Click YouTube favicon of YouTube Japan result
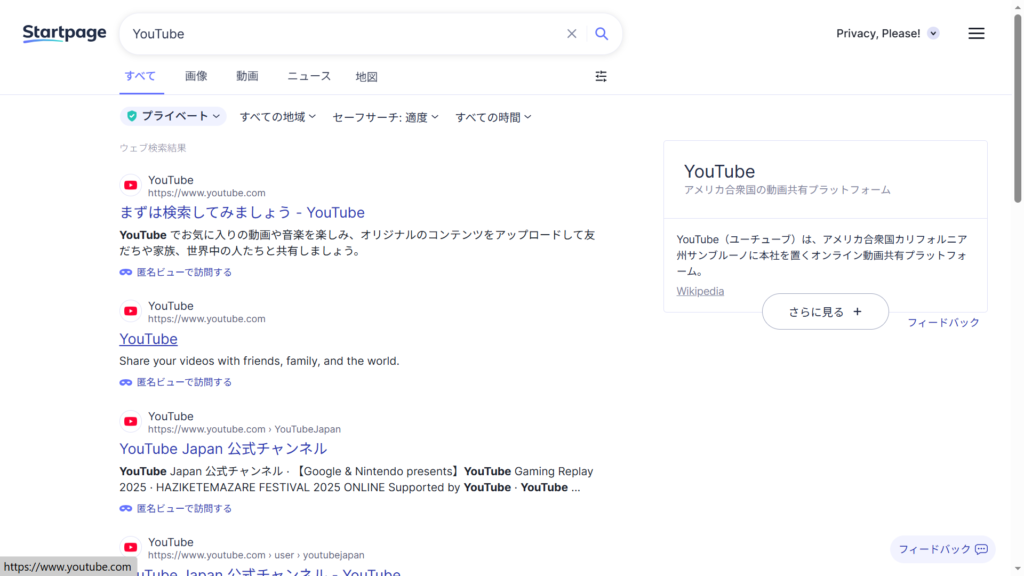1024x576 pixels. click(x=131, y=422)
